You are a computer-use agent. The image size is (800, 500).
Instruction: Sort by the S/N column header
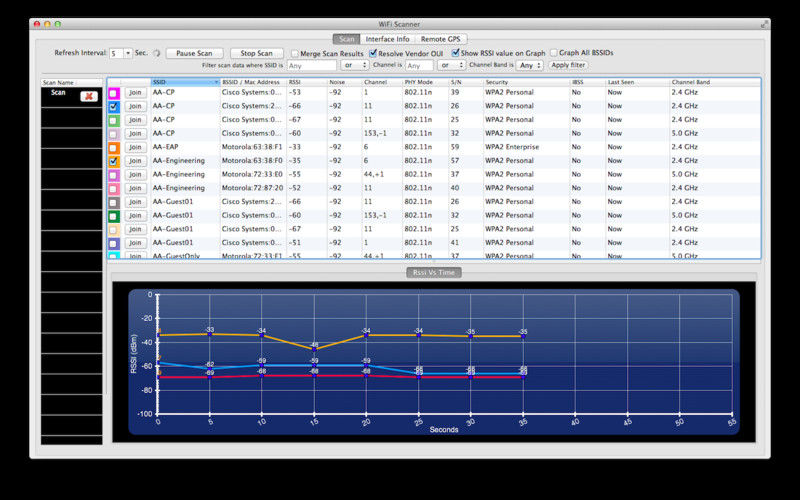466,82
